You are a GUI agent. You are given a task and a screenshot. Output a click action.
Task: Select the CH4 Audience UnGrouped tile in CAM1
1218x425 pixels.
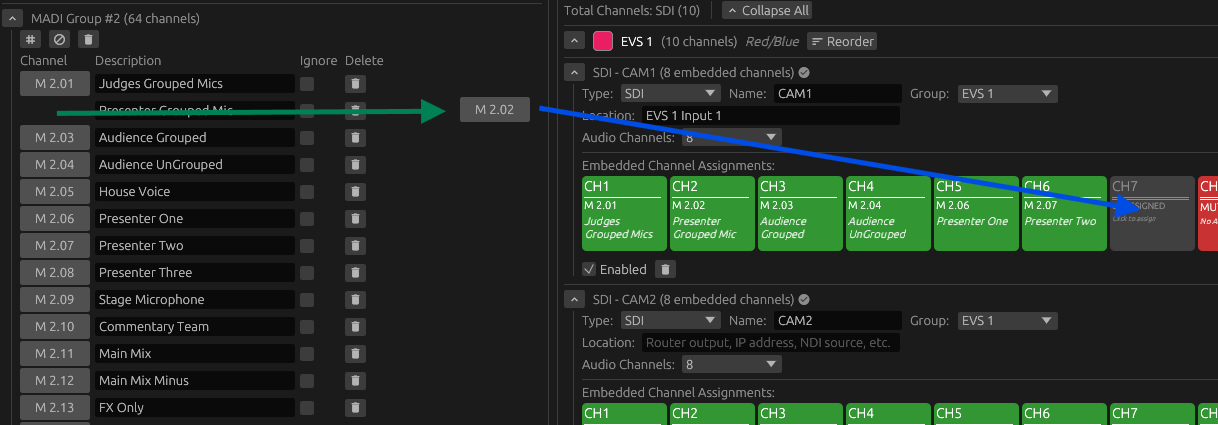pyautogui.click(x=888, y=214)
